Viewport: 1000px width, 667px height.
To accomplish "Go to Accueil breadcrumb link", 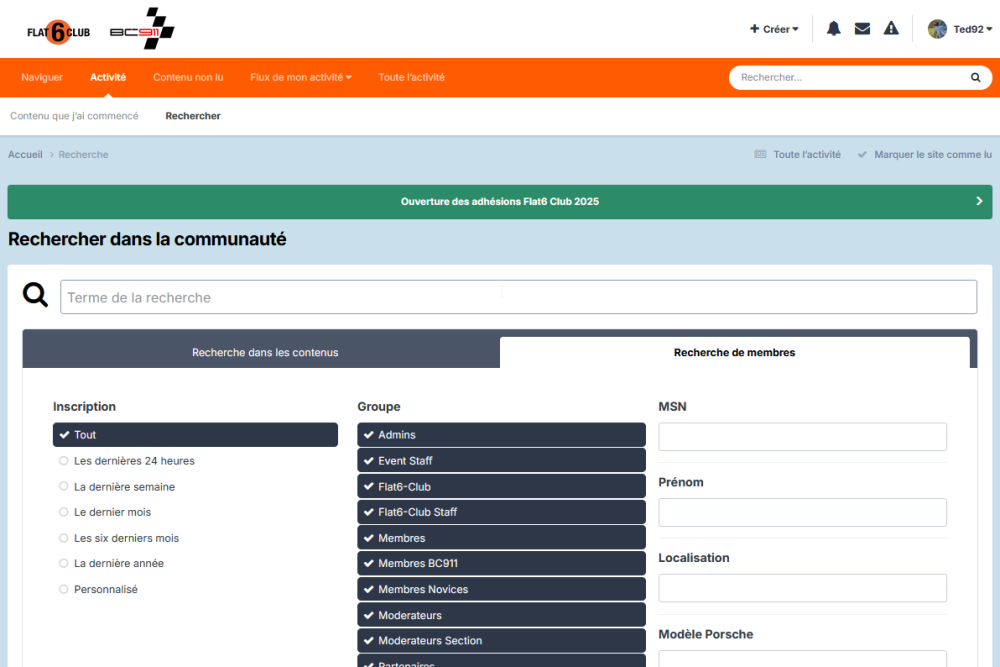I will [25, 155].
